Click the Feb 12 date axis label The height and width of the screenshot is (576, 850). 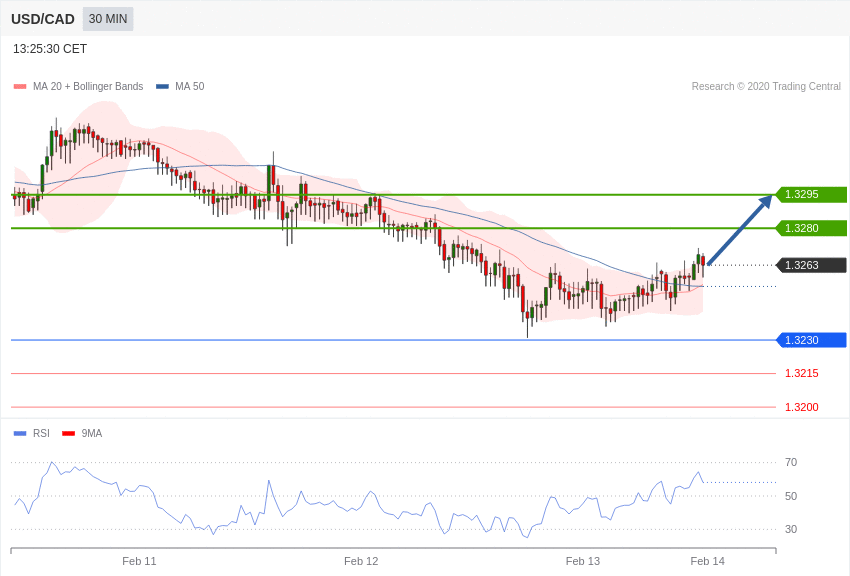pos(361,561)
